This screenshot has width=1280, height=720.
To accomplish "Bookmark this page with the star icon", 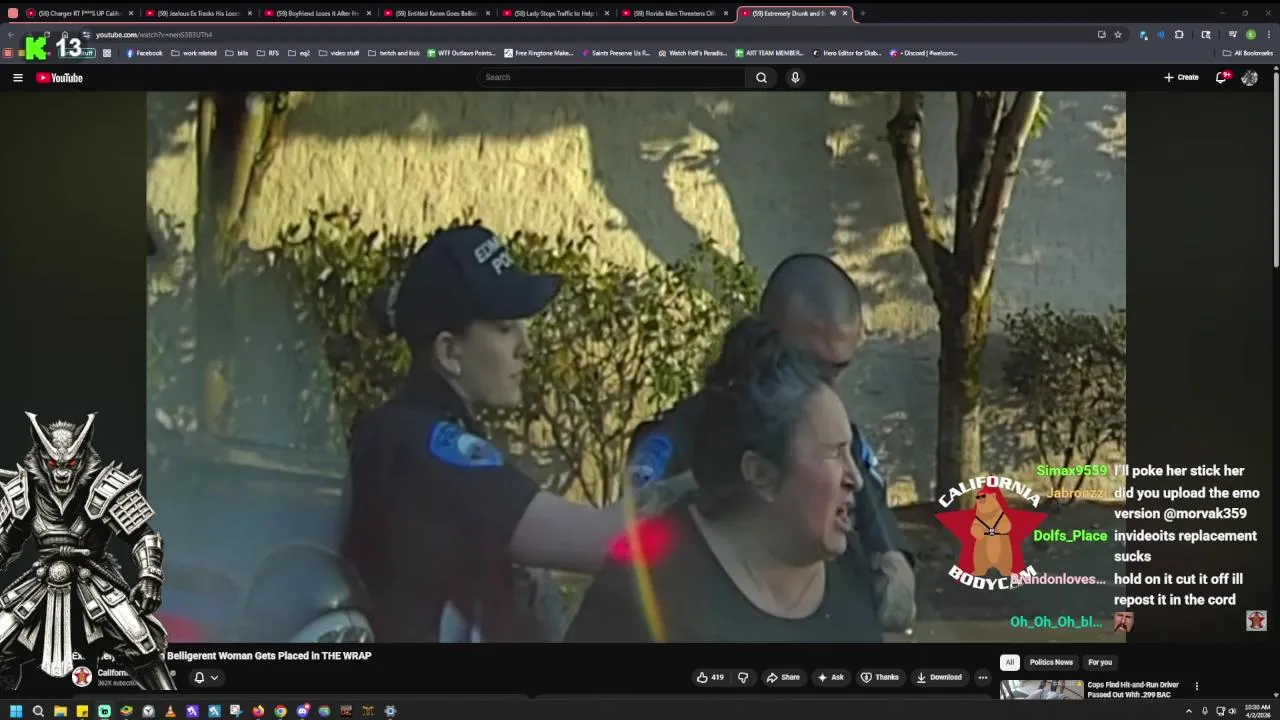I will 1118,35.
